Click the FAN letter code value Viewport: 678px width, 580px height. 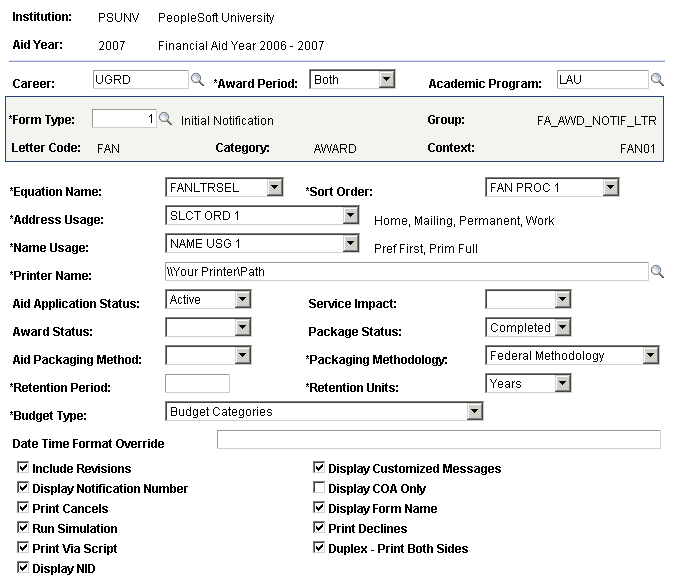tap(108, 149)
